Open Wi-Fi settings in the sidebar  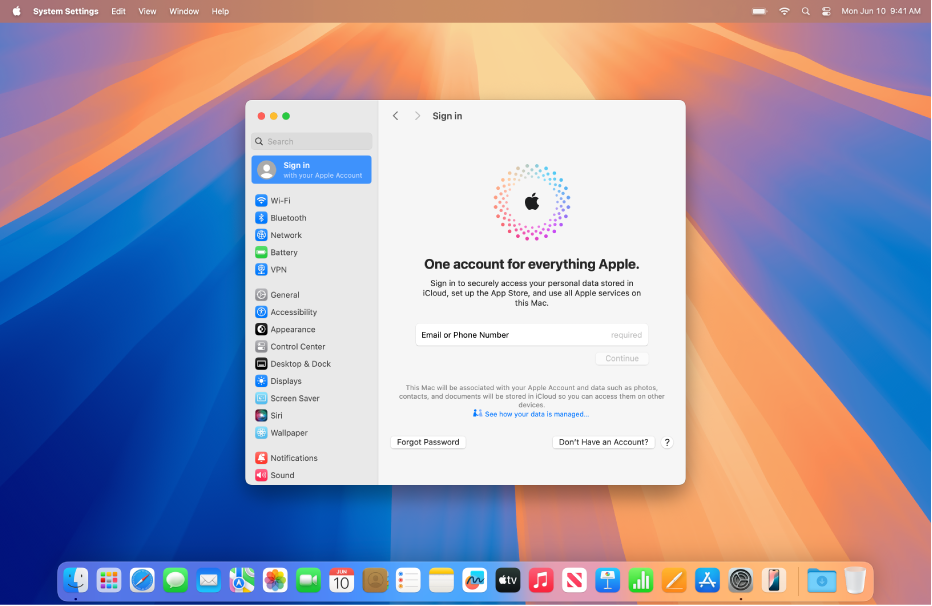click(x=283, y=200)
